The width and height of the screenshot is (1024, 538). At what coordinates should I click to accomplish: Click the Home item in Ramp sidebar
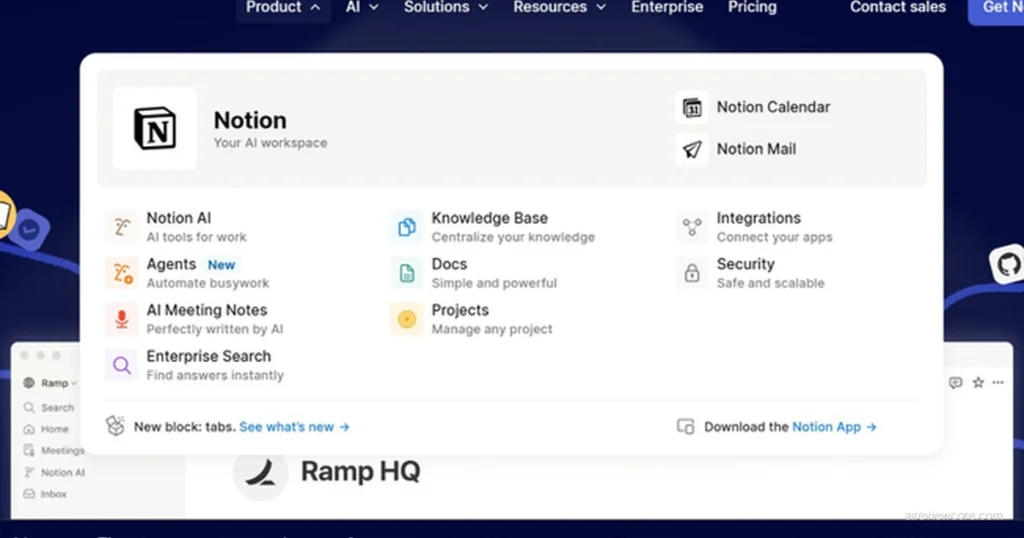tap(46, 429)
